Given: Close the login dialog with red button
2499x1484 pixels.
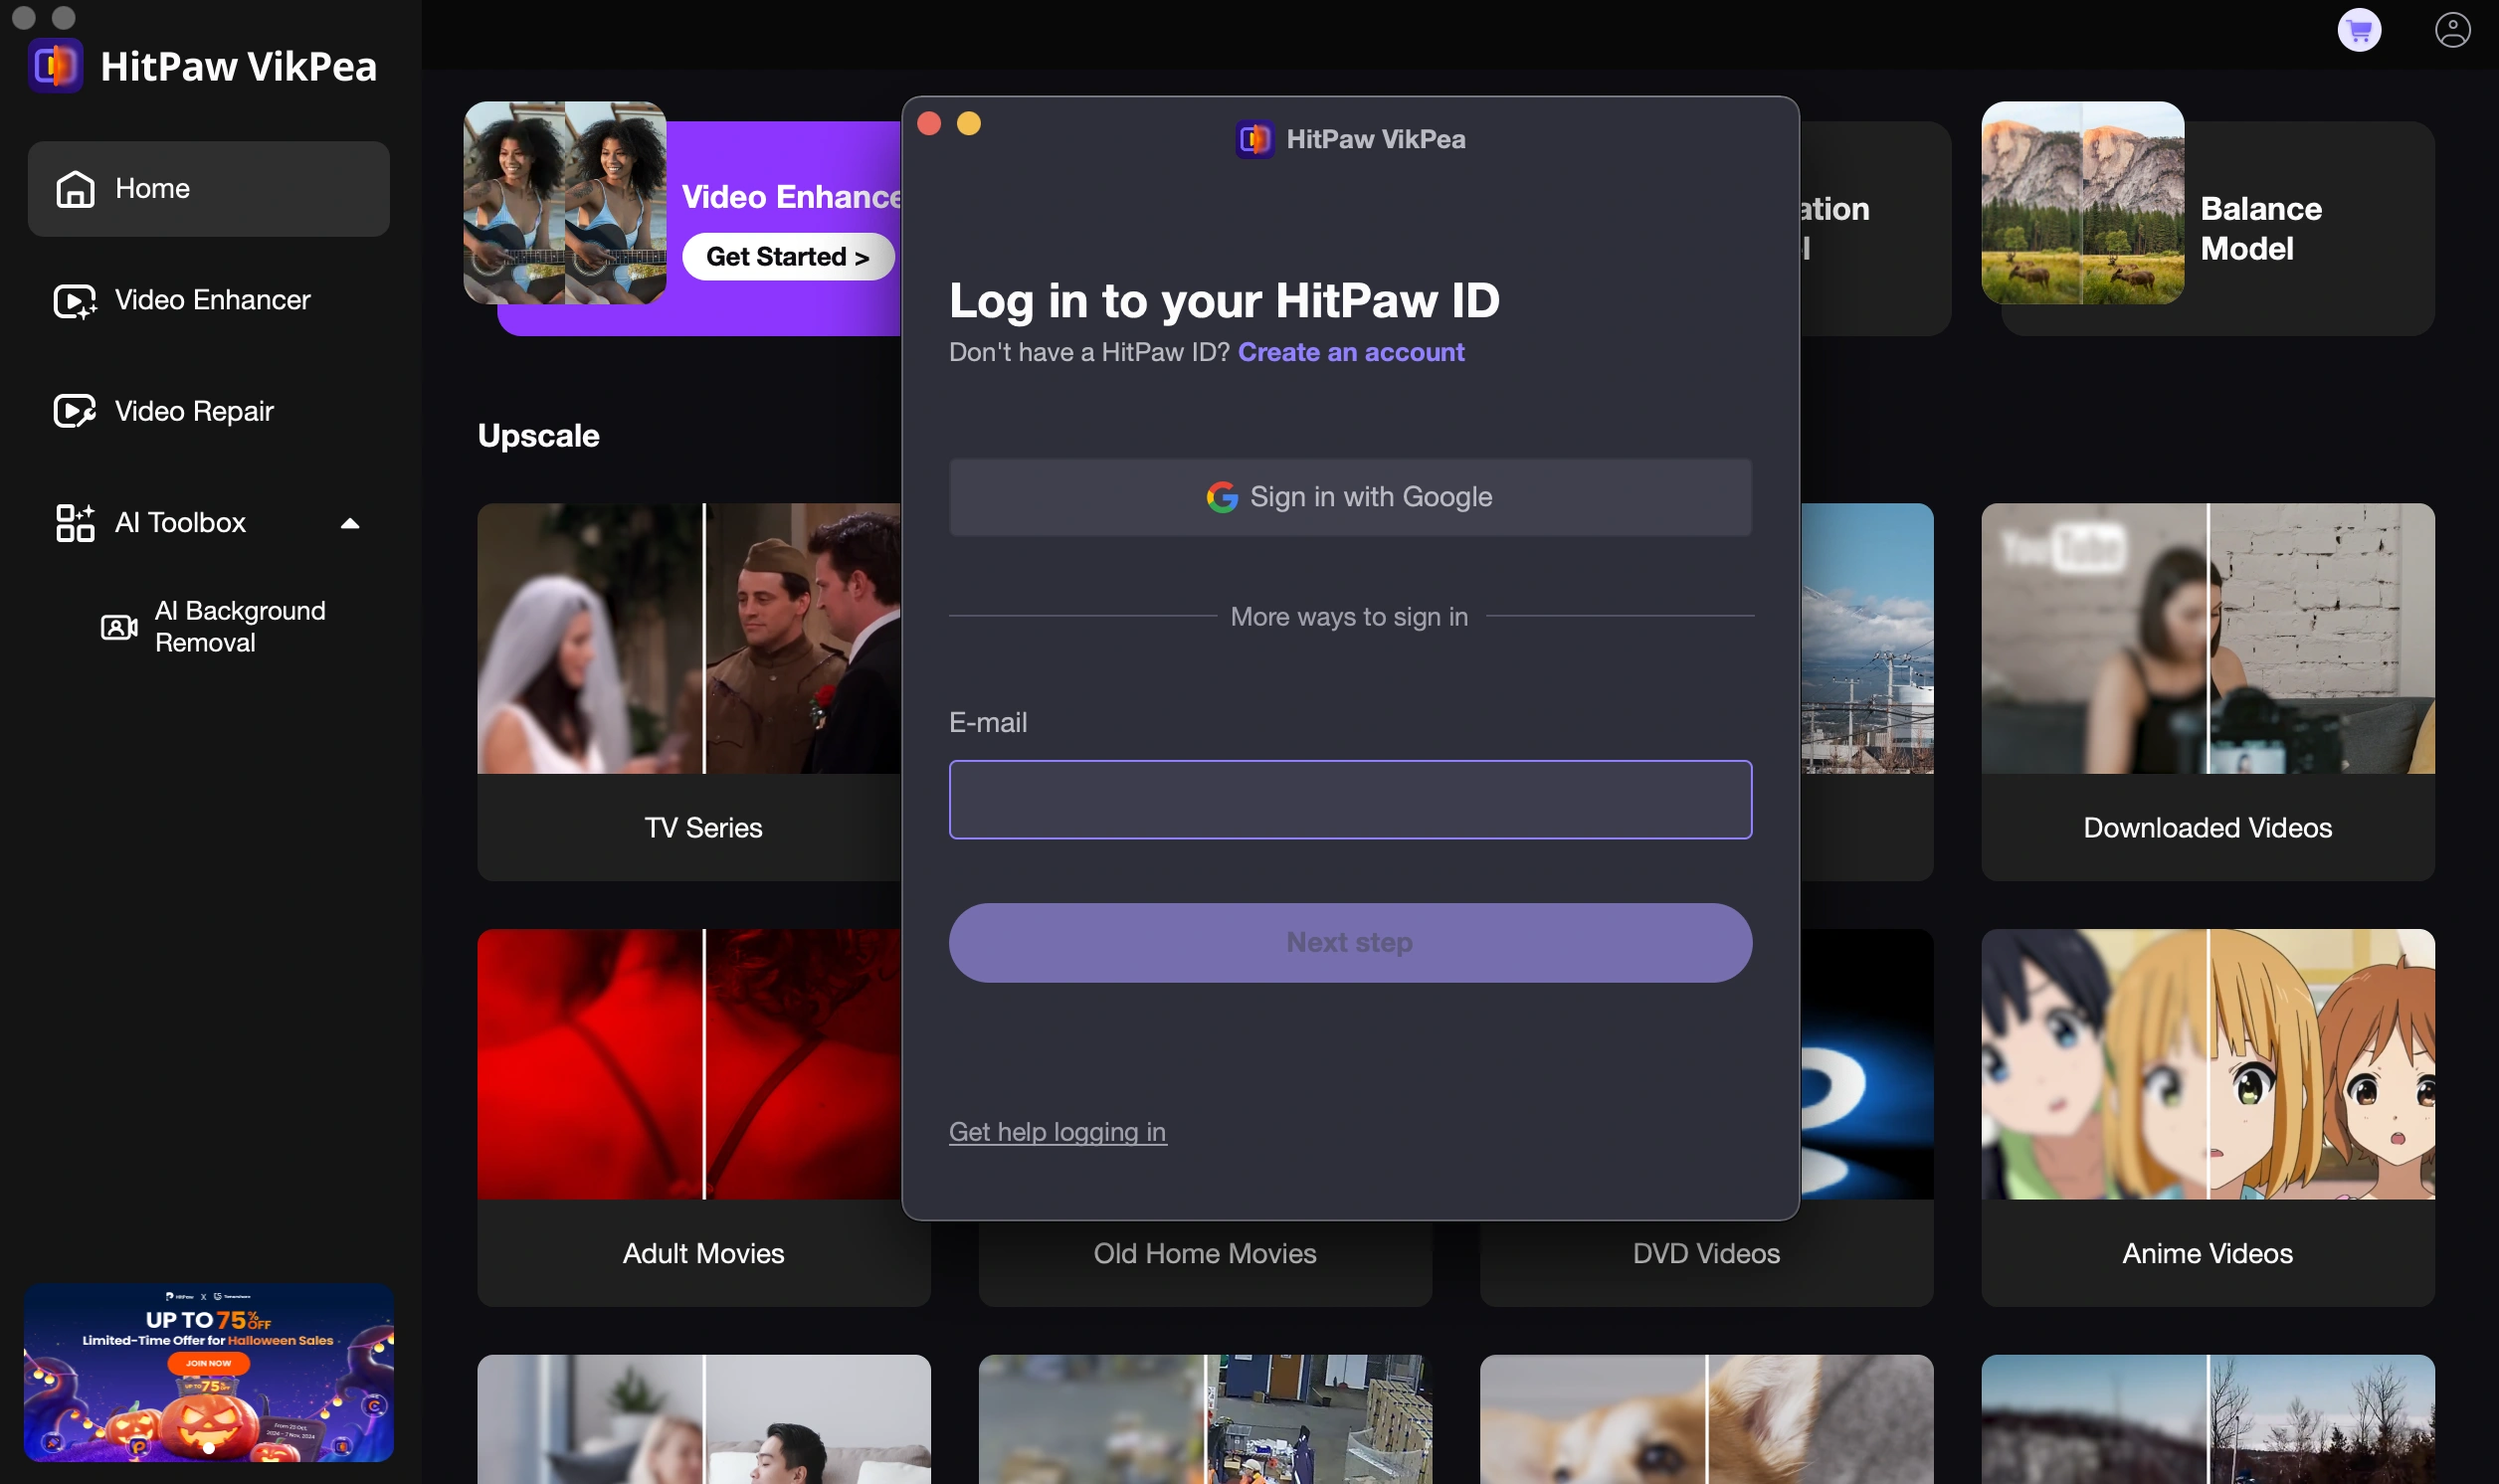Looking at the screenshot, I should point(929,123).
